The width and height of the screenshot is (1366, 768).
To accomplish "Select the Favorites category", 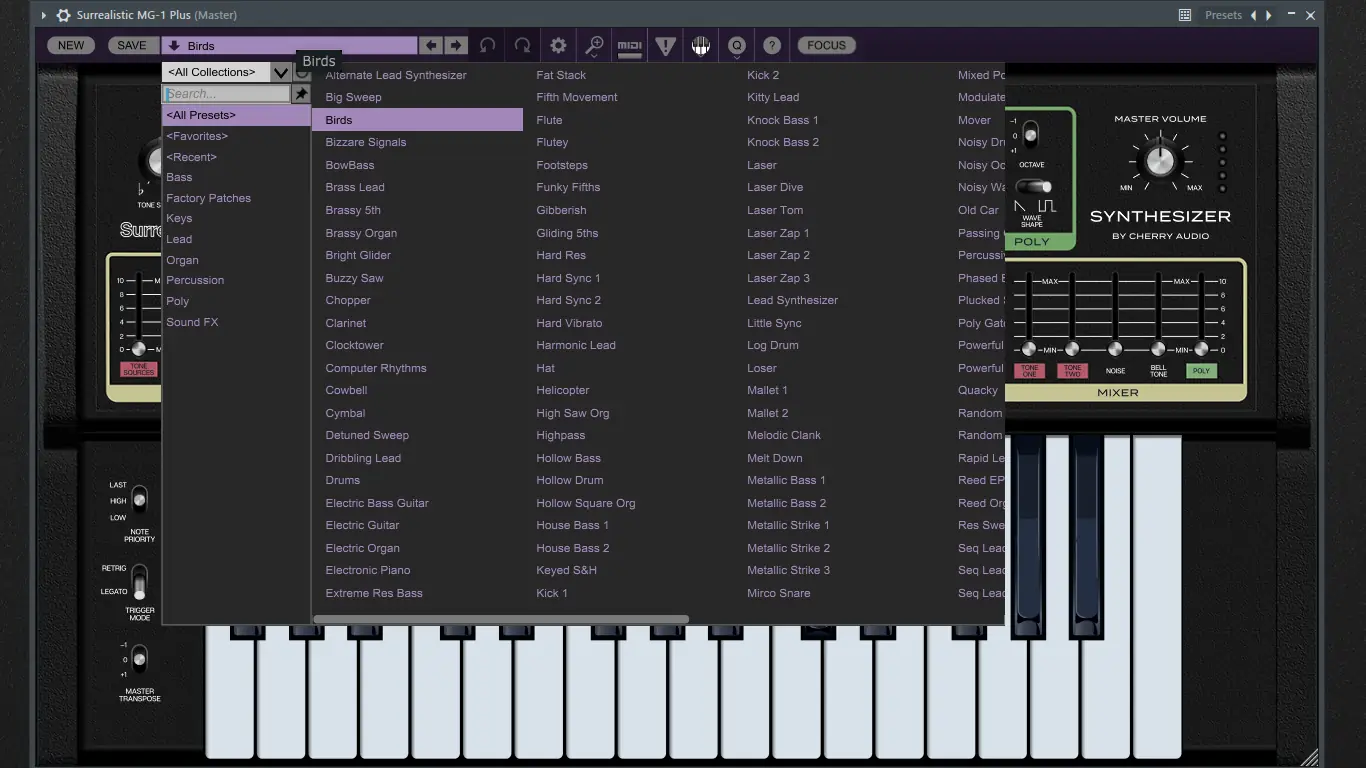I will (x=236, y=136).
